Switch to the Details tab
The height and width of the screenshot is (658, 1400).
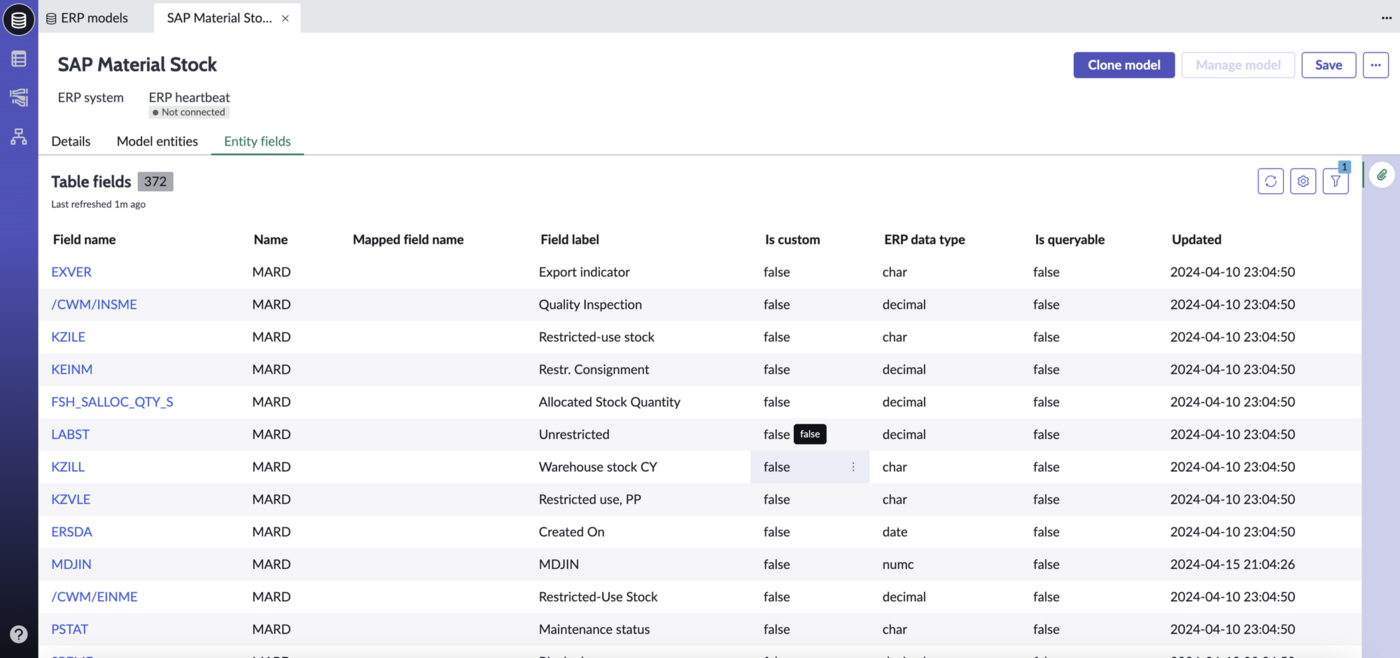click(x=71, y=141)
